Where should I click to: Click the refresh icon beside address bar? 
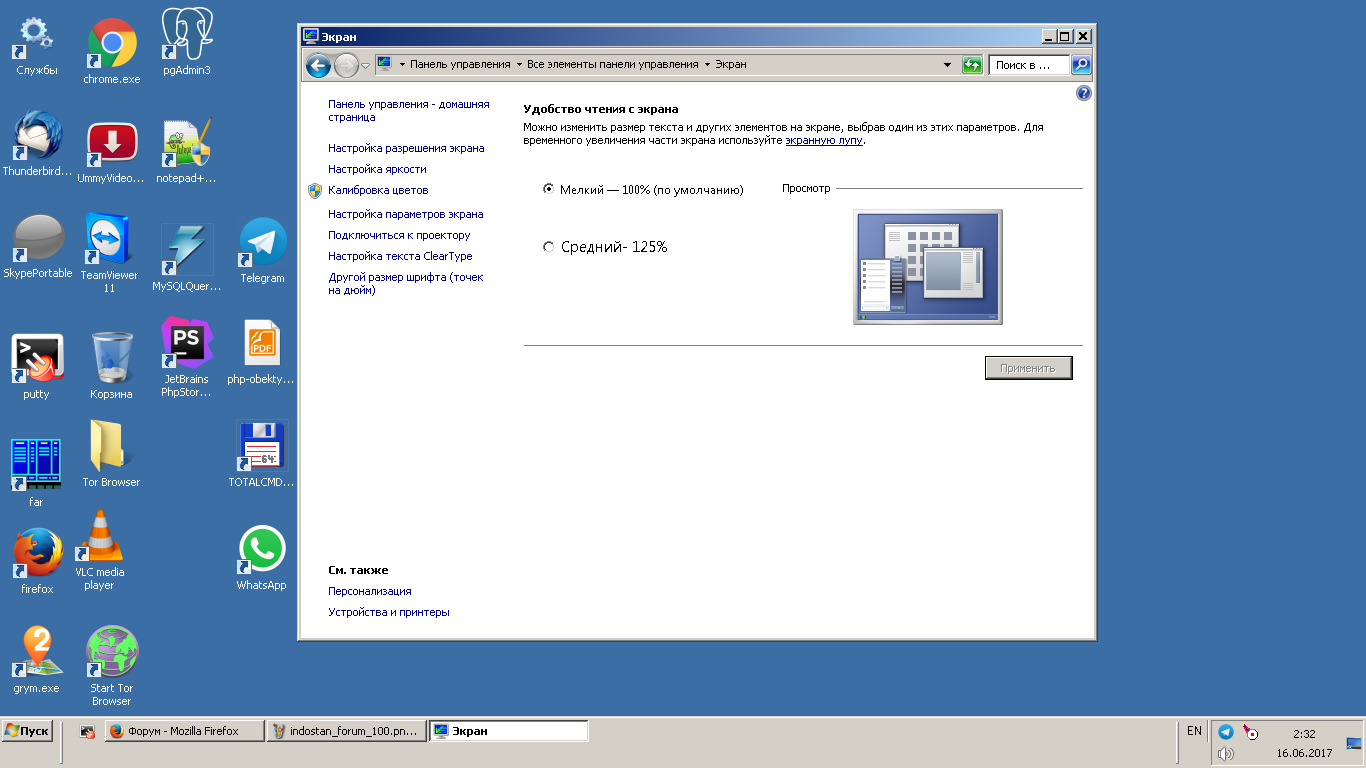coord(972,65)
